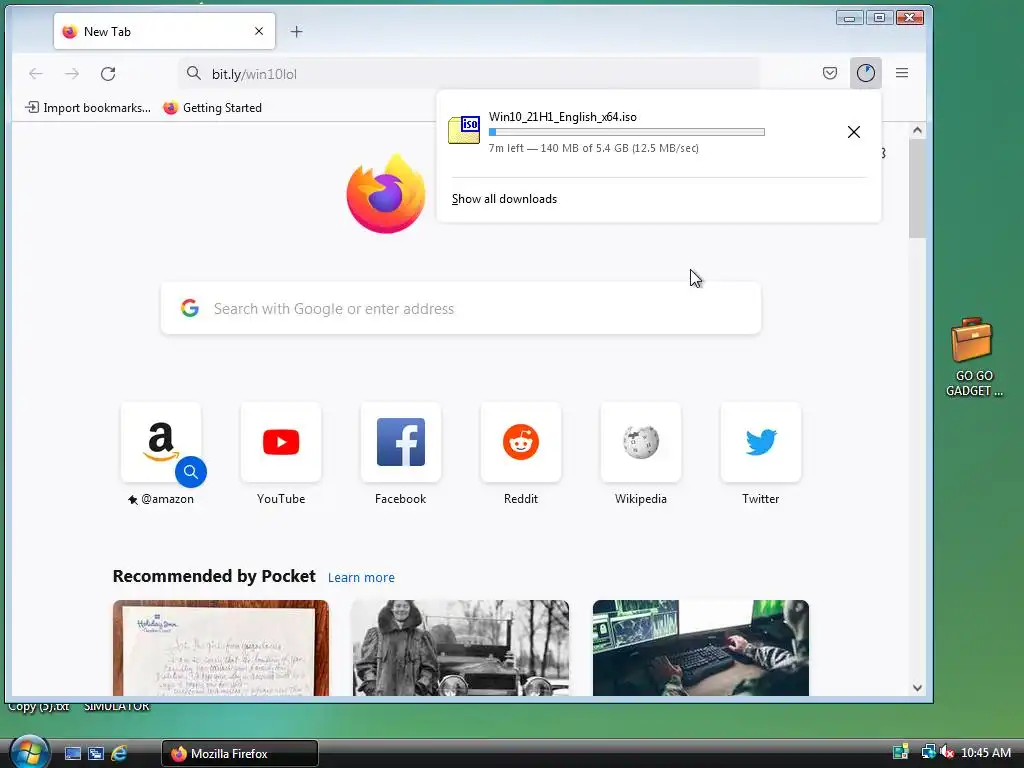Image resolution: width=1024 pixels, height=768 pixels.
Task: Open the vintage car photo Pocket story
Action: coord(460,648)
